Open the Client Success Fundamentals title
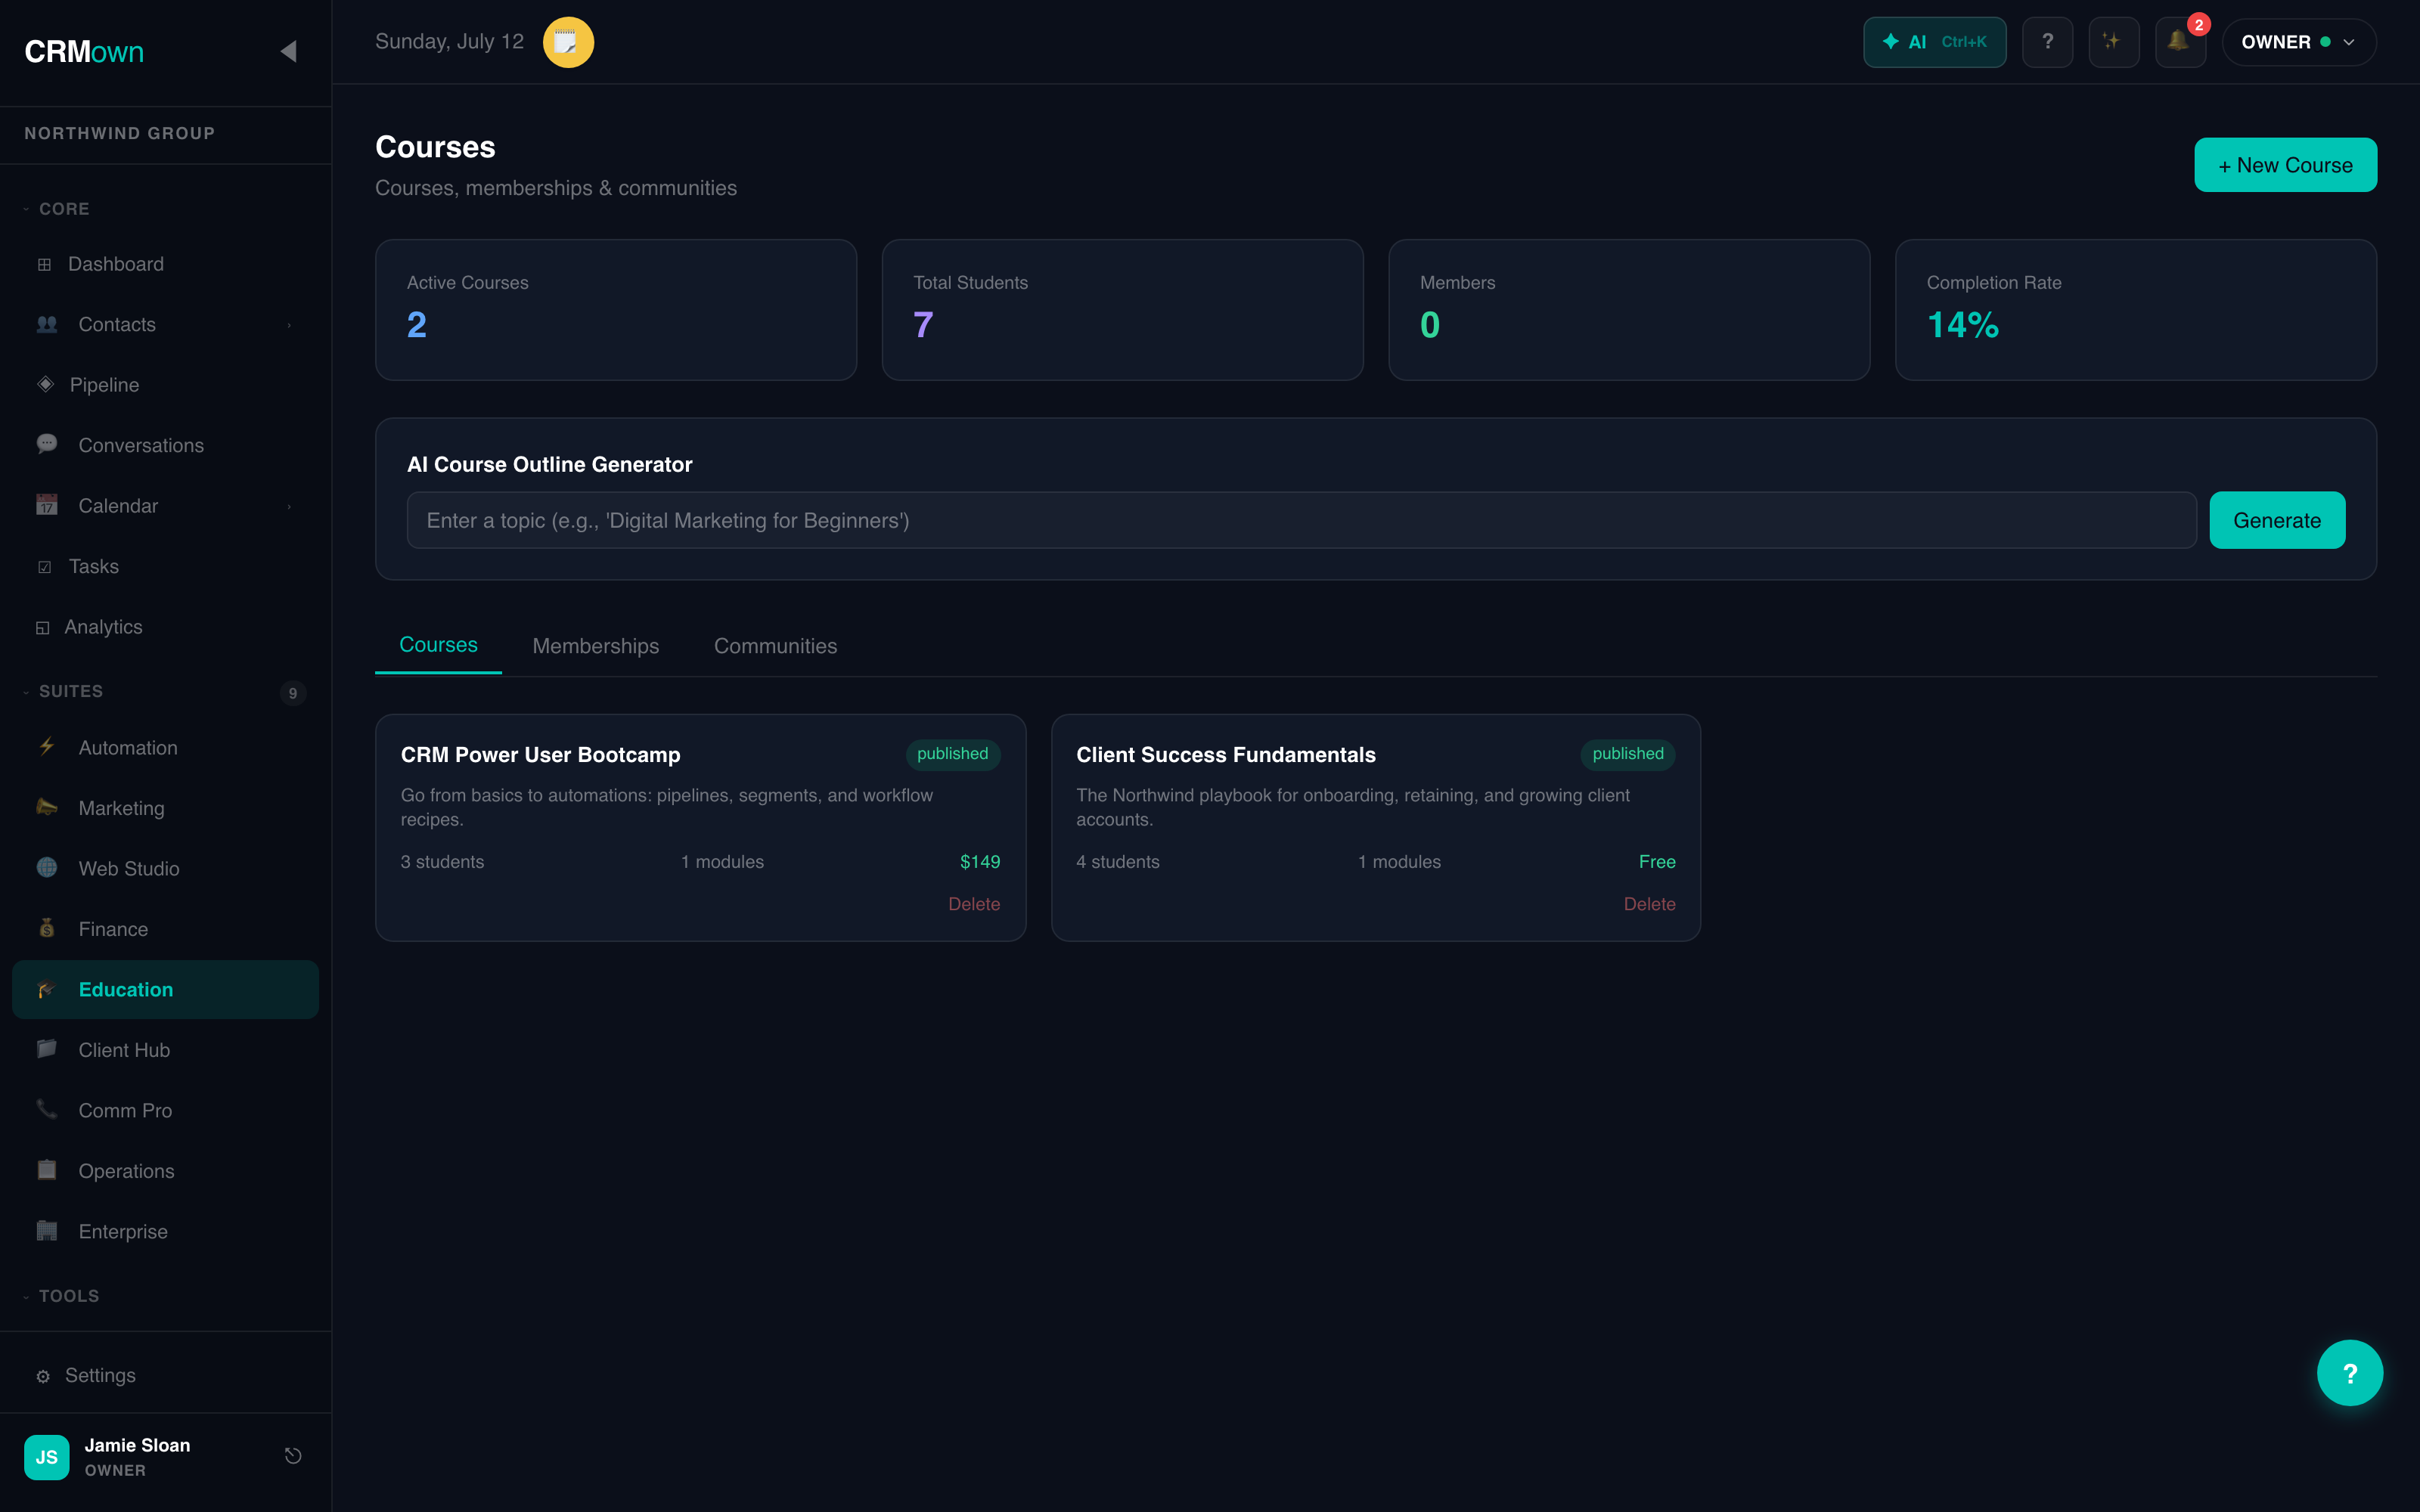Screen dimensions: 2420x1512 click(x=1226, y=755)
